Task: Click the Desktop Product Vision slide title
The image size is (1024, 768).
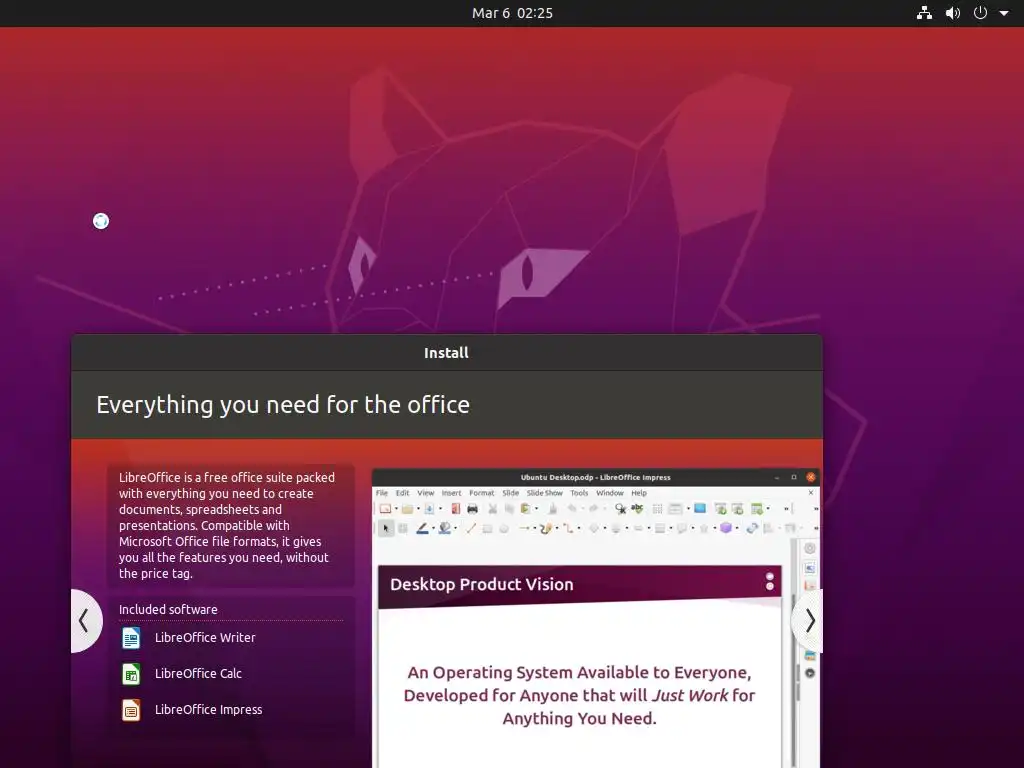Action: (x=481, y=584)
